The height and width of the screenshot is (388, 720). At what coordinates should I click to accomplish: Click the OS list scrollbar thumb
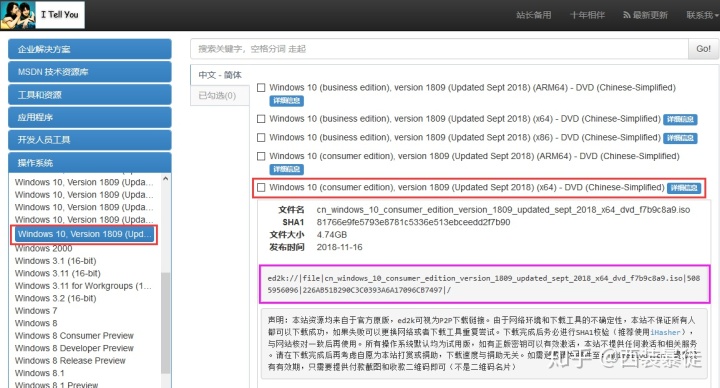[166, 323]
